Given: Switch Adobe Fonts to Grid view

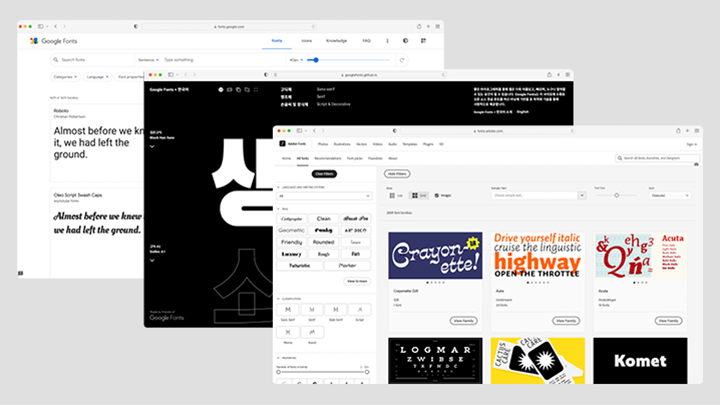Looking at the screenshot, I should 419,196.
